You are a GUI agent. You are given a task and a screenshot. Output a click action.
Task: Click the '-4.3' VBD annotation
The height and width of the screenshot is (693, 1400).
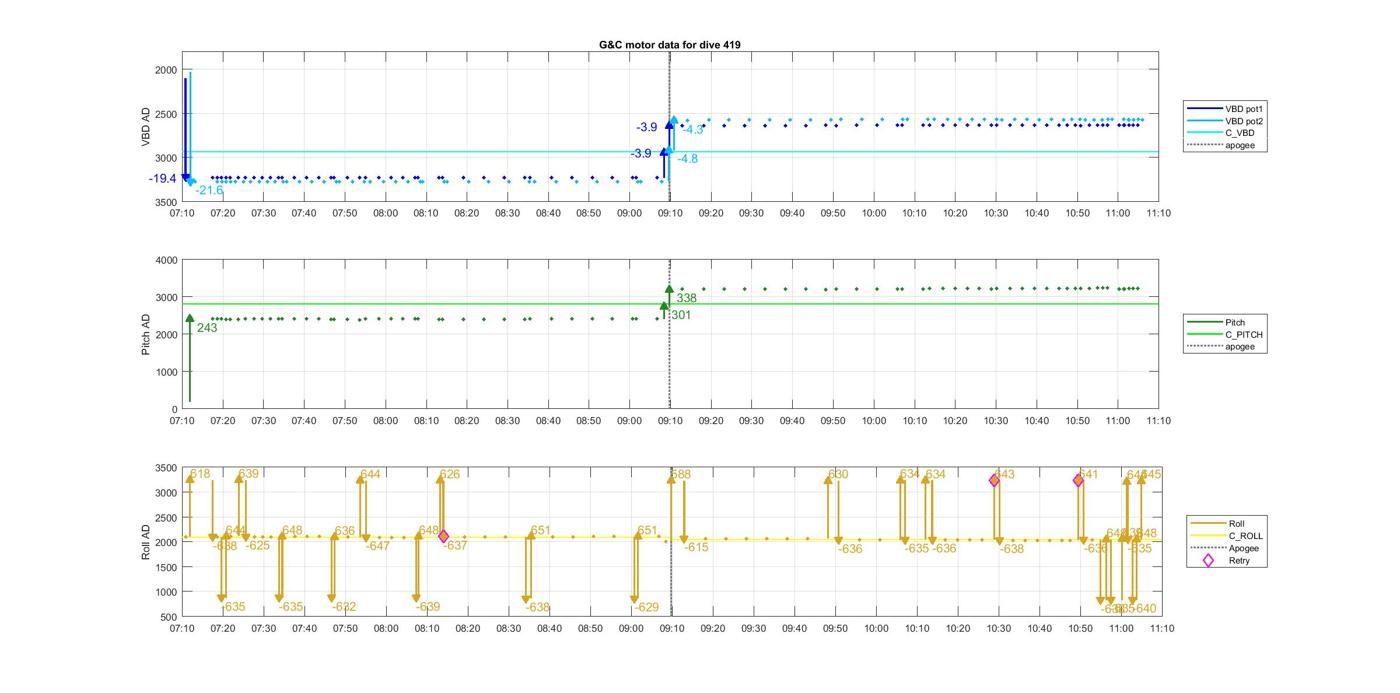(x=693, y=130)
